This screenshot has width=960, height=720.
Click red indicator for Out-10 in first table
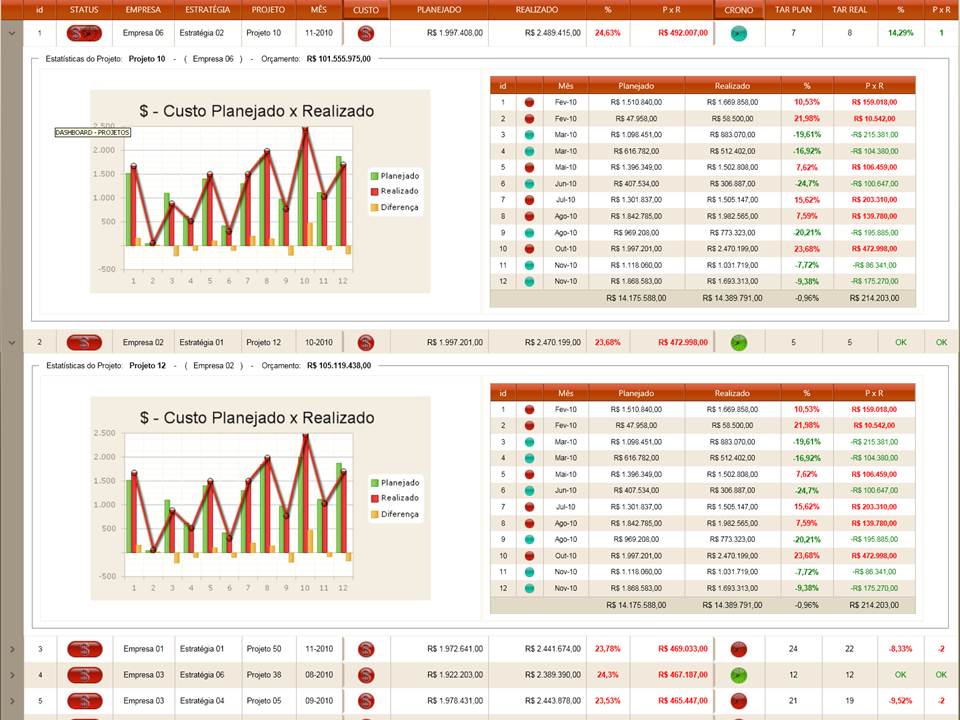tap(530, 249)
